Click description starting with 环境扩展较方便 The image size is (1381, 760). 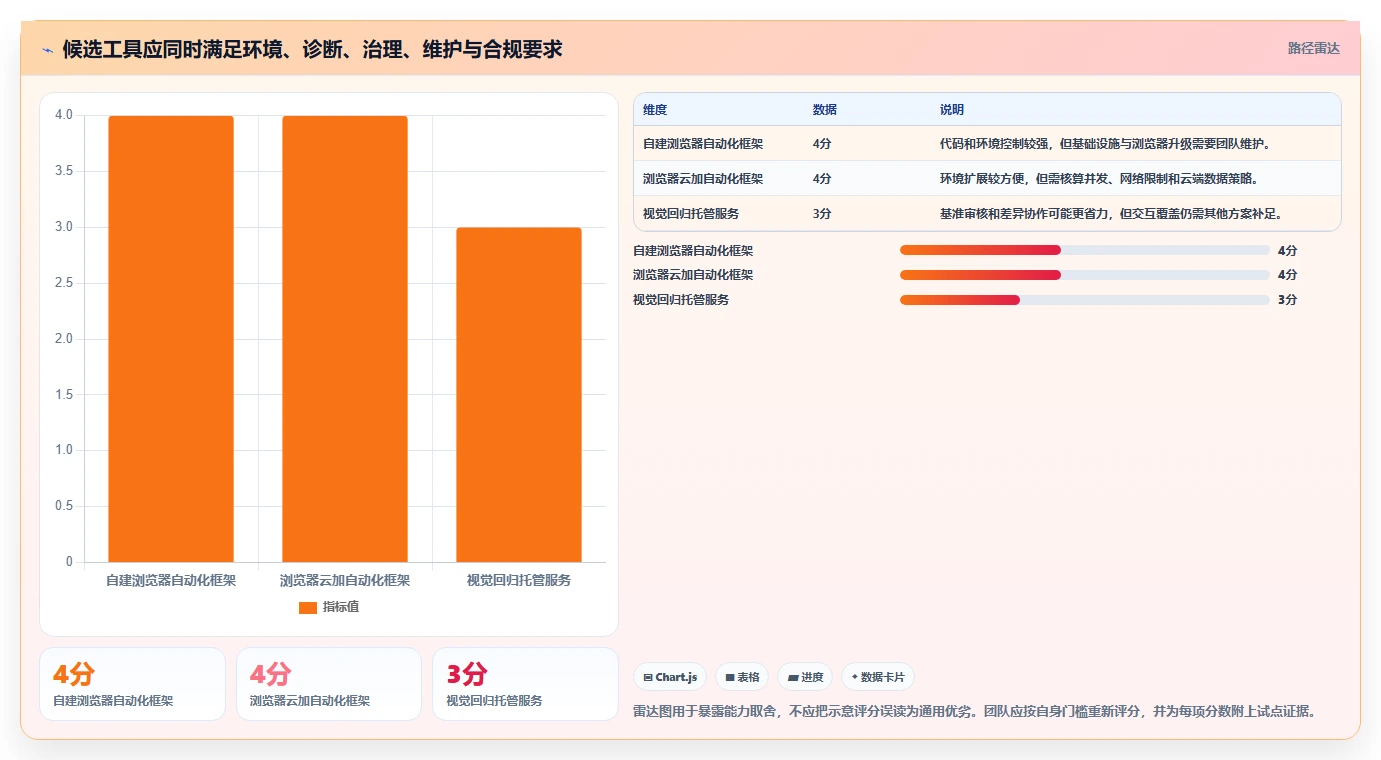[x=1099, y=179]
